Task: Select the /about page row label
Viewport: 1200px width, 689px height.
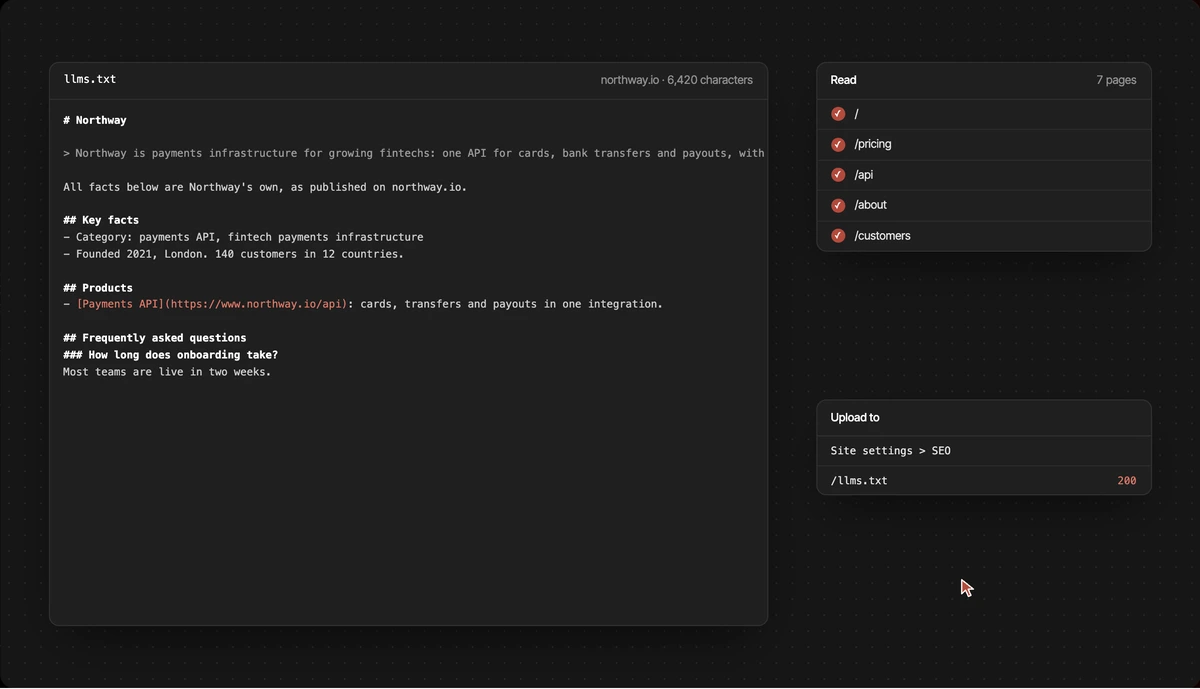Action: pos(870,205)
